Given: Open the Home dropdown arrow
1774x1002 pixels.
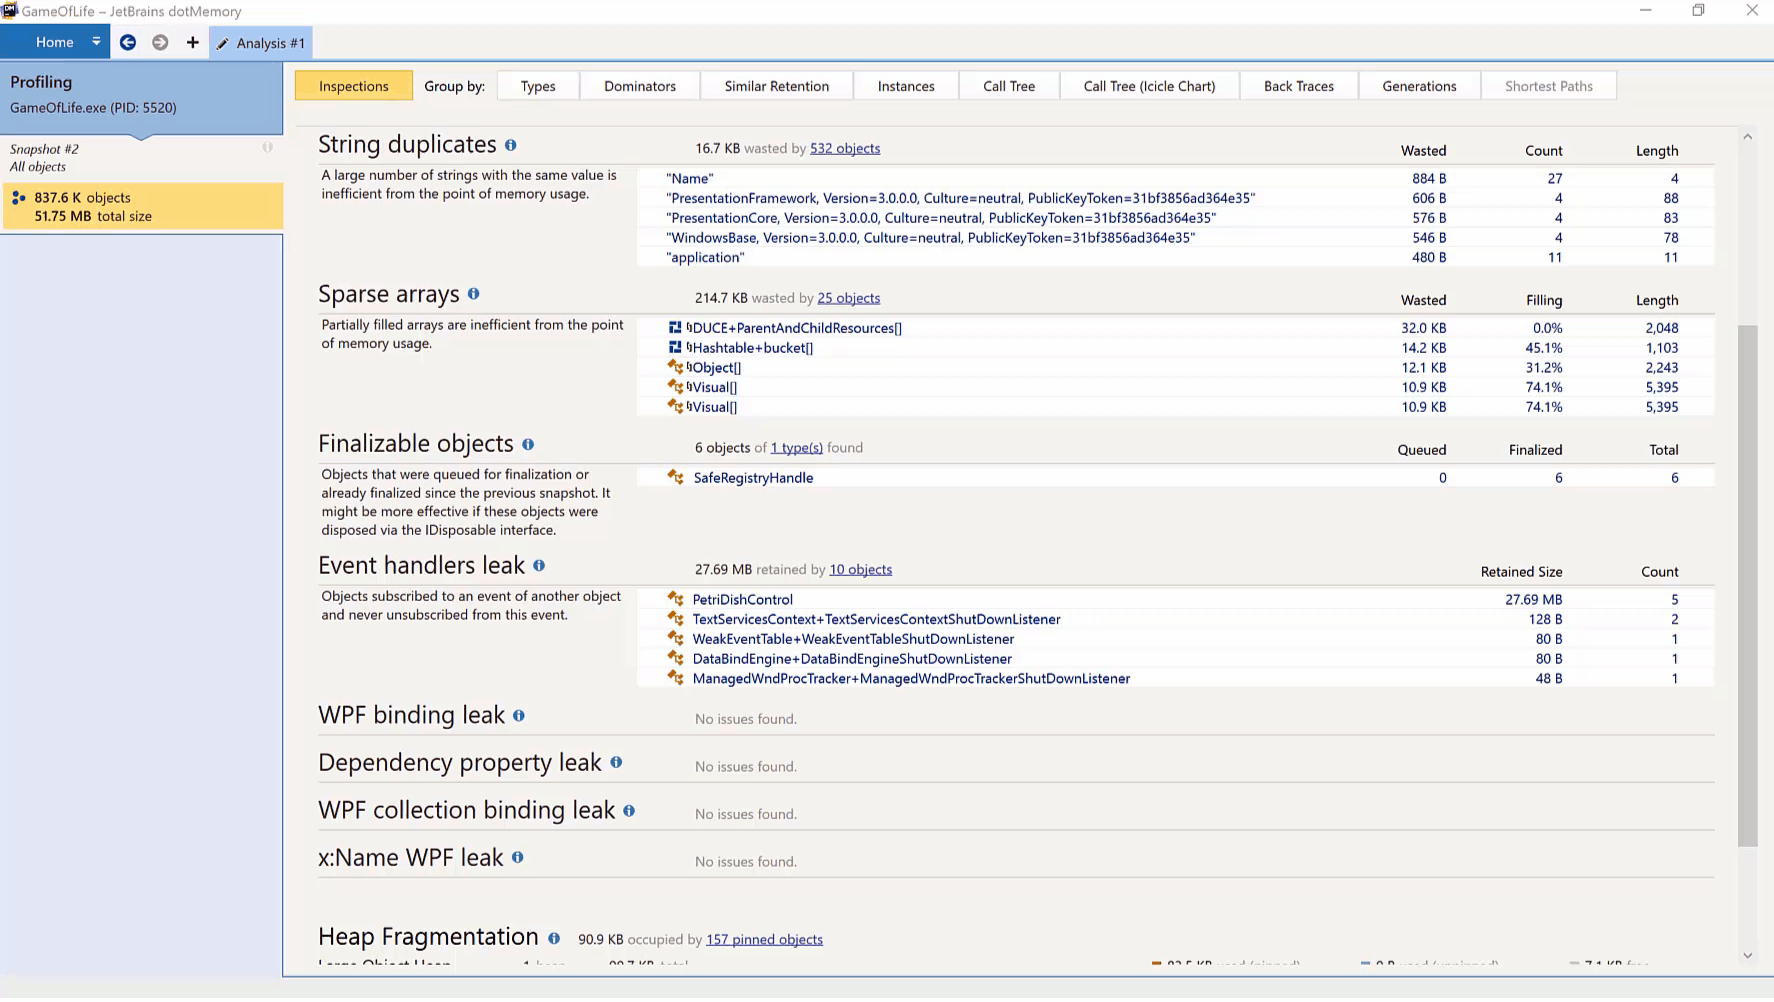Looking at the screenshot, I should 96,42.
